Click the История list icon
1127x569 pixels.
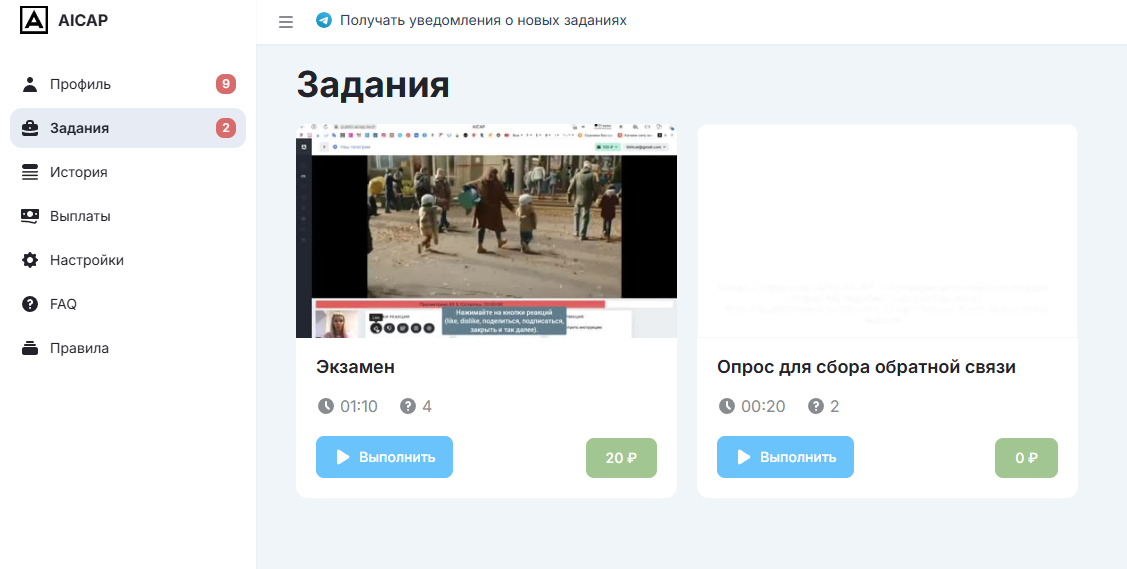click(x=29, y=172)
